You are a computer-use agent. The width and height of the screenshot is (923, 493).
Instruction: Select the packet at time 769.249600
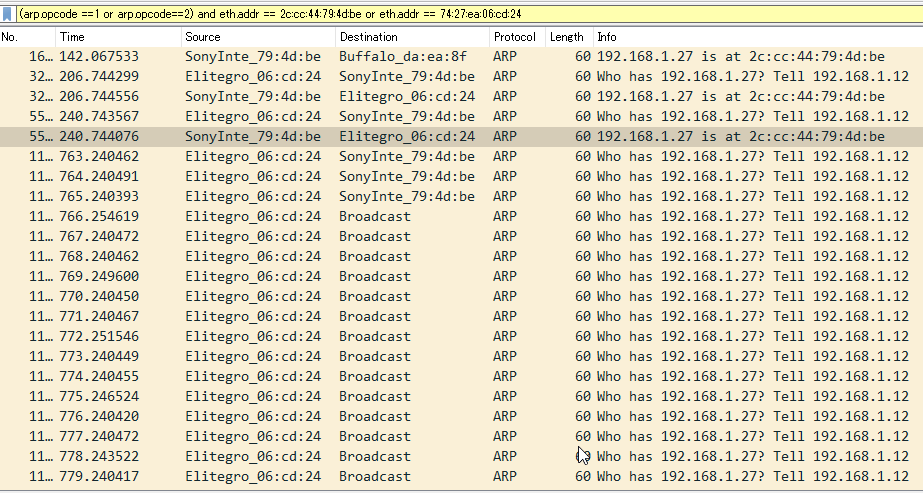462,277
